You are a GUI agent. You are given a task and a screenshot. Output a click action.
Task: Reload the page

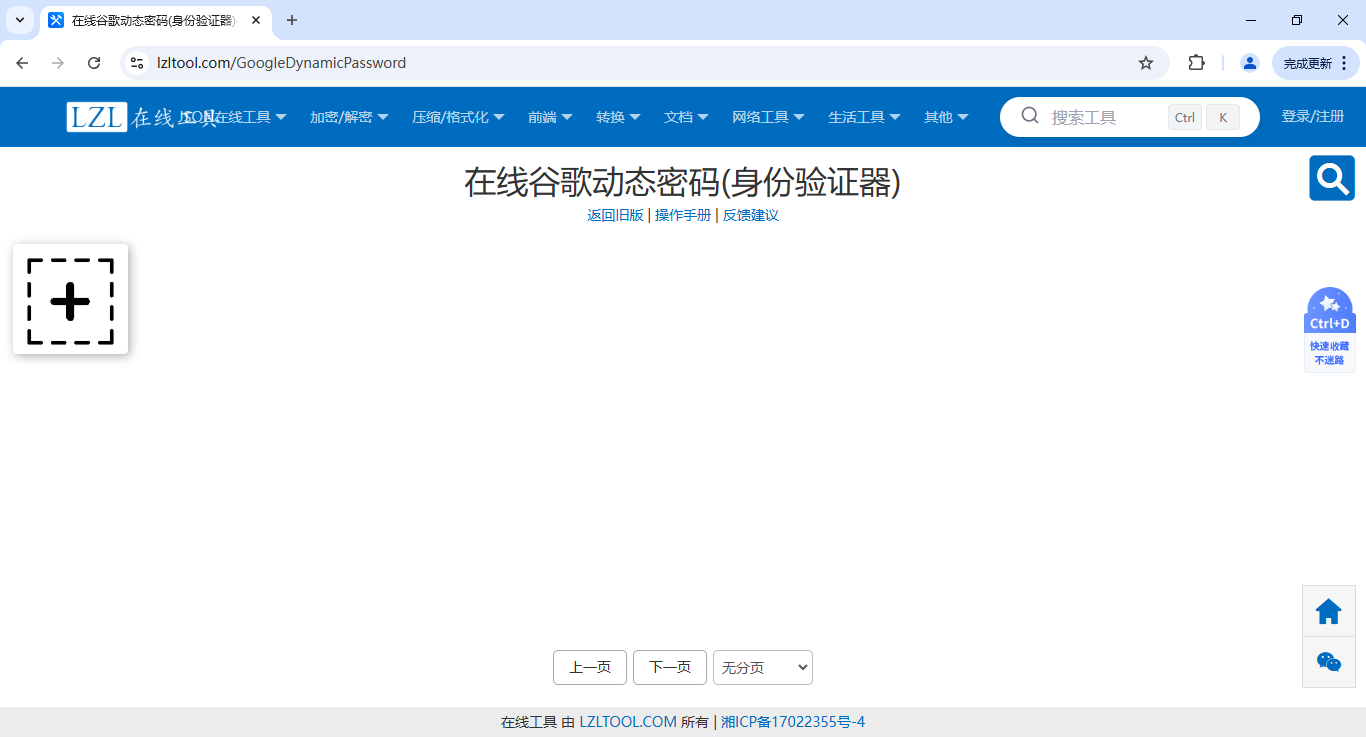click(x=94, y=63)
